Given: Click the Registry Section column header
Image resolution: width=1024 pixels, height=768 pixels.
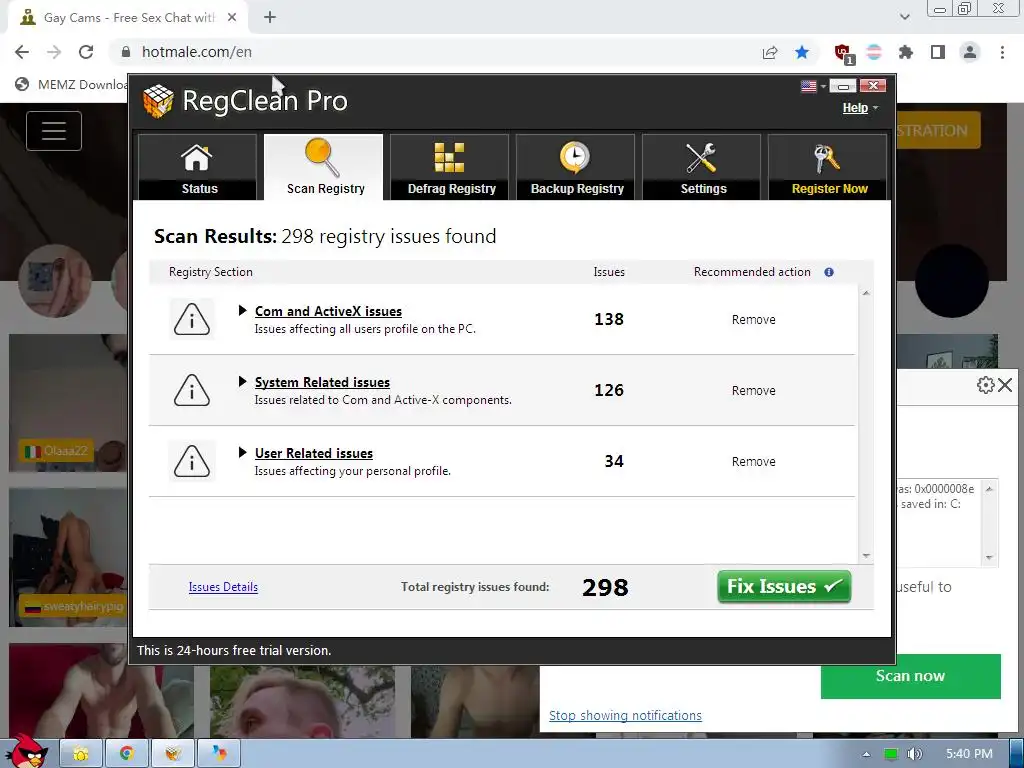Looking at the screenshot, I should [x=210, y=272].
